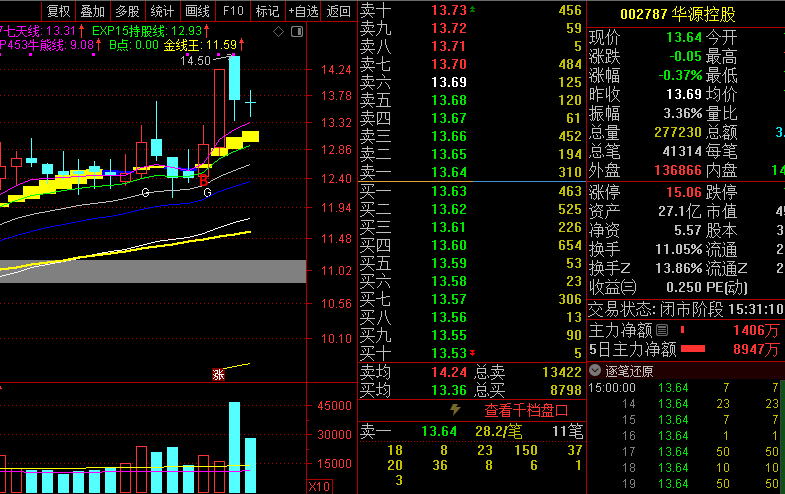Click the red B signal marker on candlestick
This screenshot has width=785, height=494.
tap(205, 178)
